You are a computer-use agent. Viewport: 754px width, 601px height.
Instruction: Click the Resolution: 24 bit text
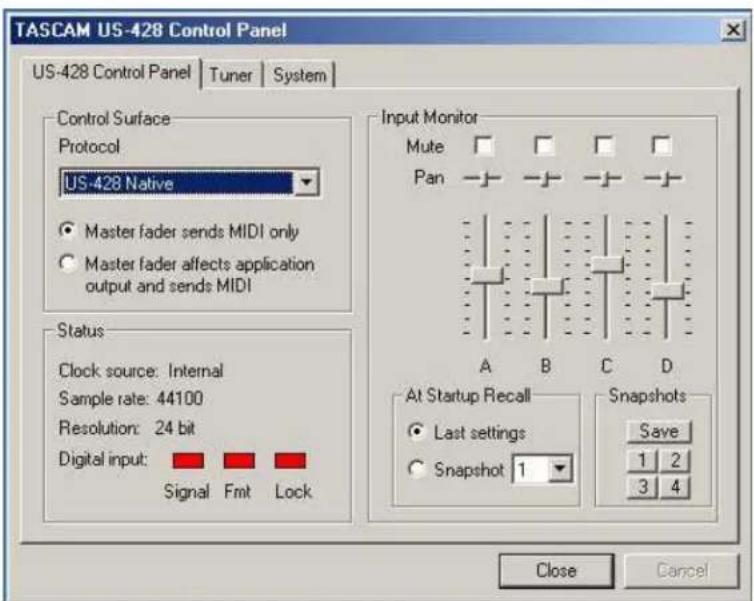click(x=126, y=427)
